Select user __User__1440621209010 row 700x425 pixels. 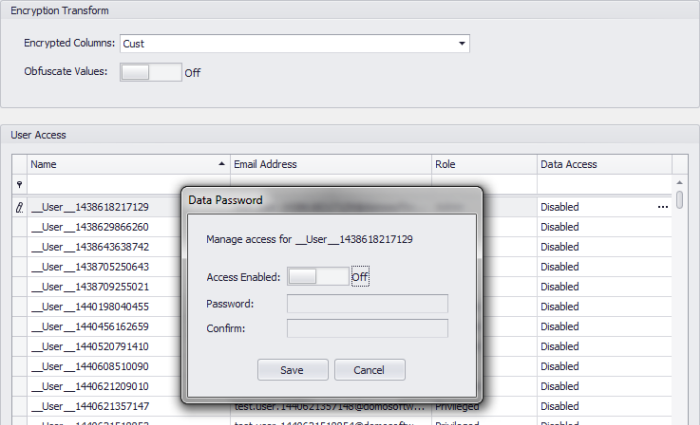pyautogui.click(x=342, y=386)
